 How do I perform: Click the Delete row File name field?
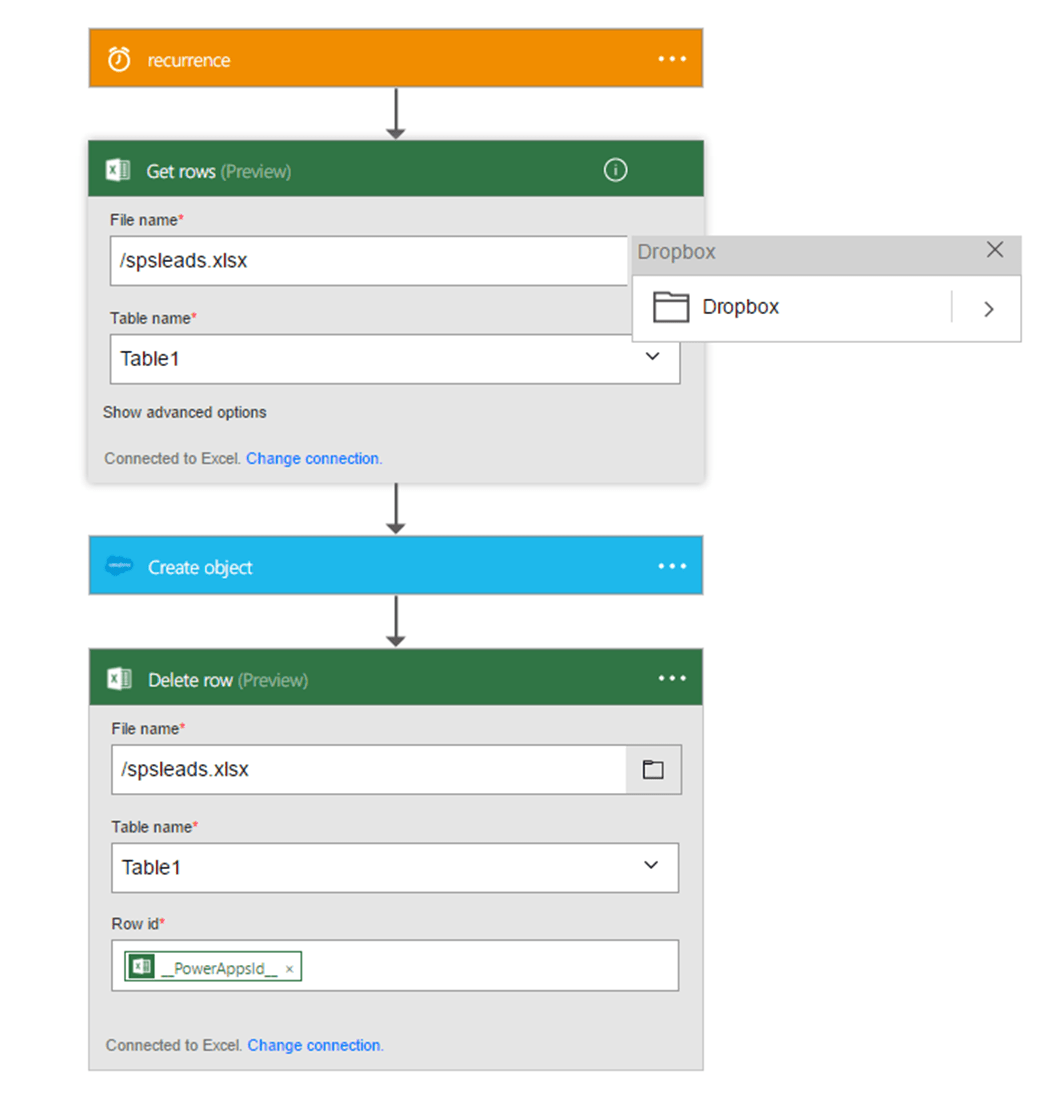(x=369, y=770)
